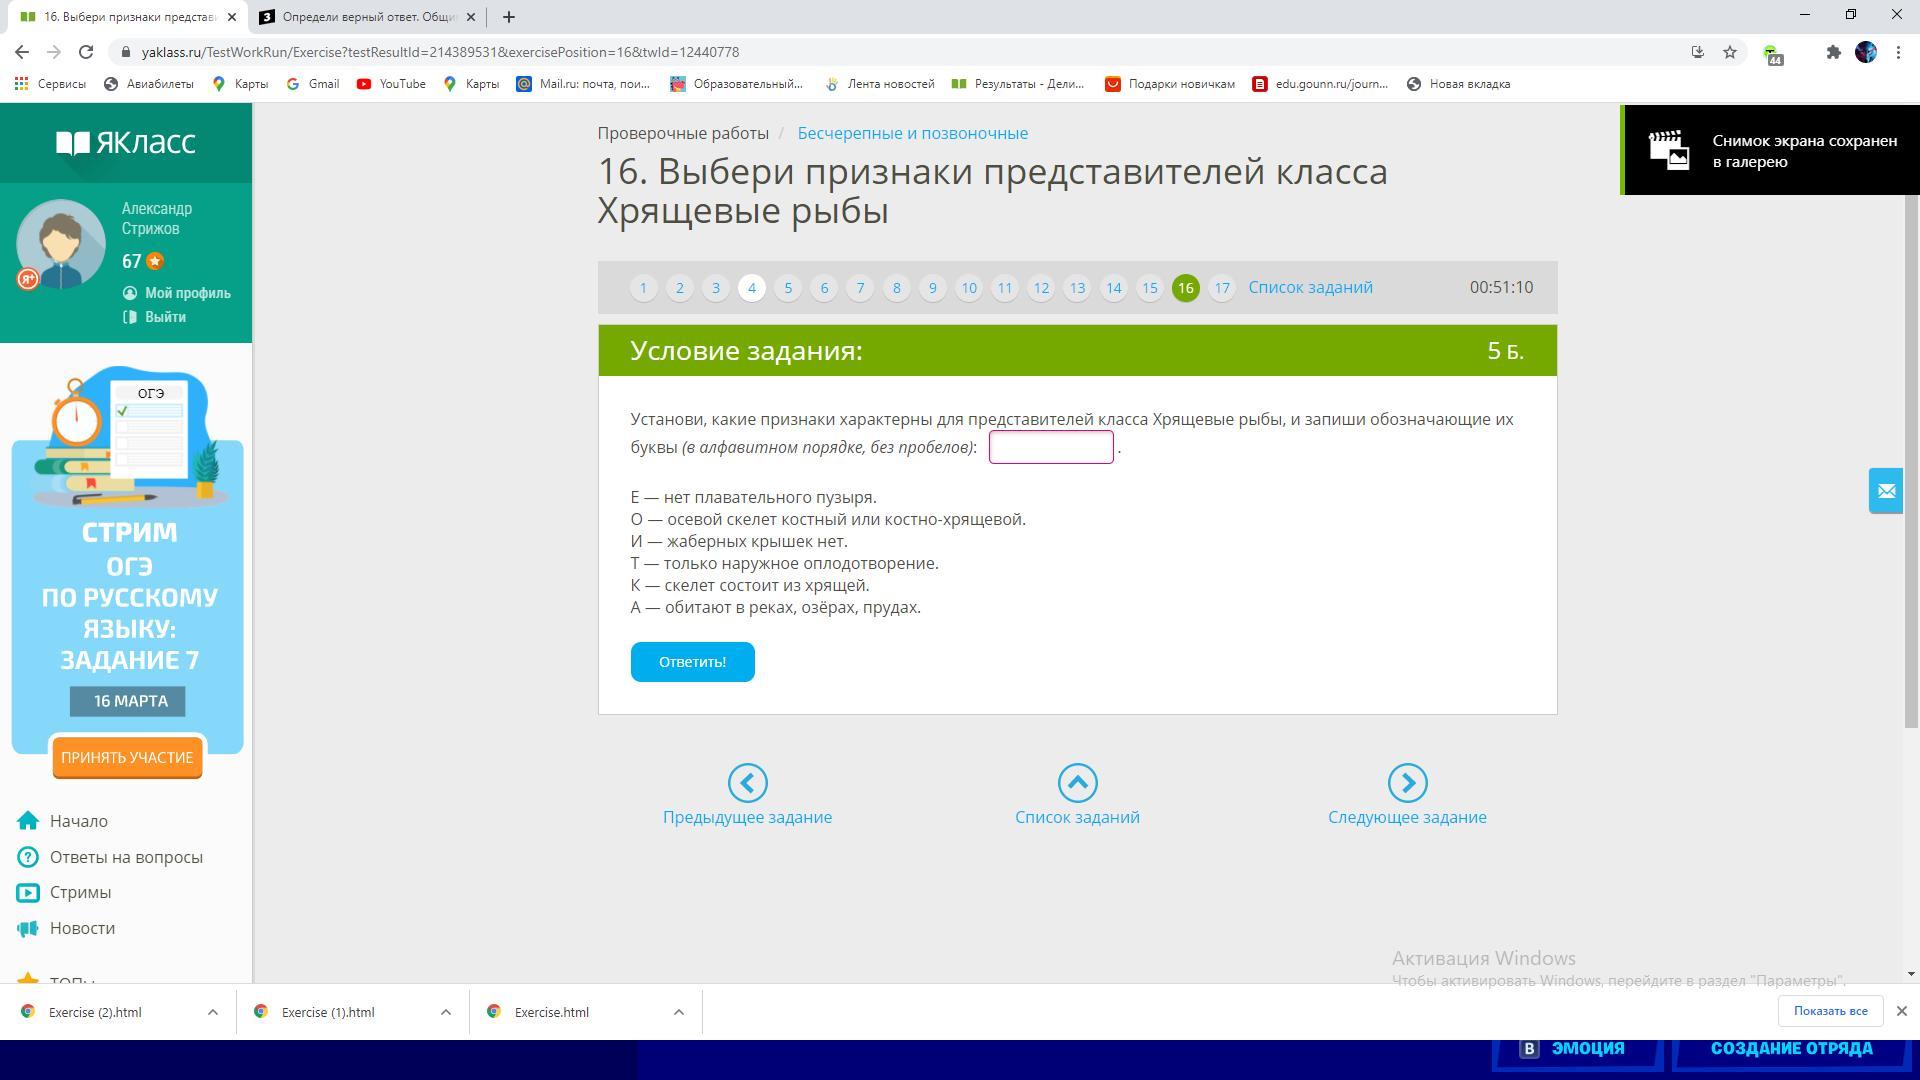
Task: Click the task list up-arrow icon
Action: pos(1077,783)
